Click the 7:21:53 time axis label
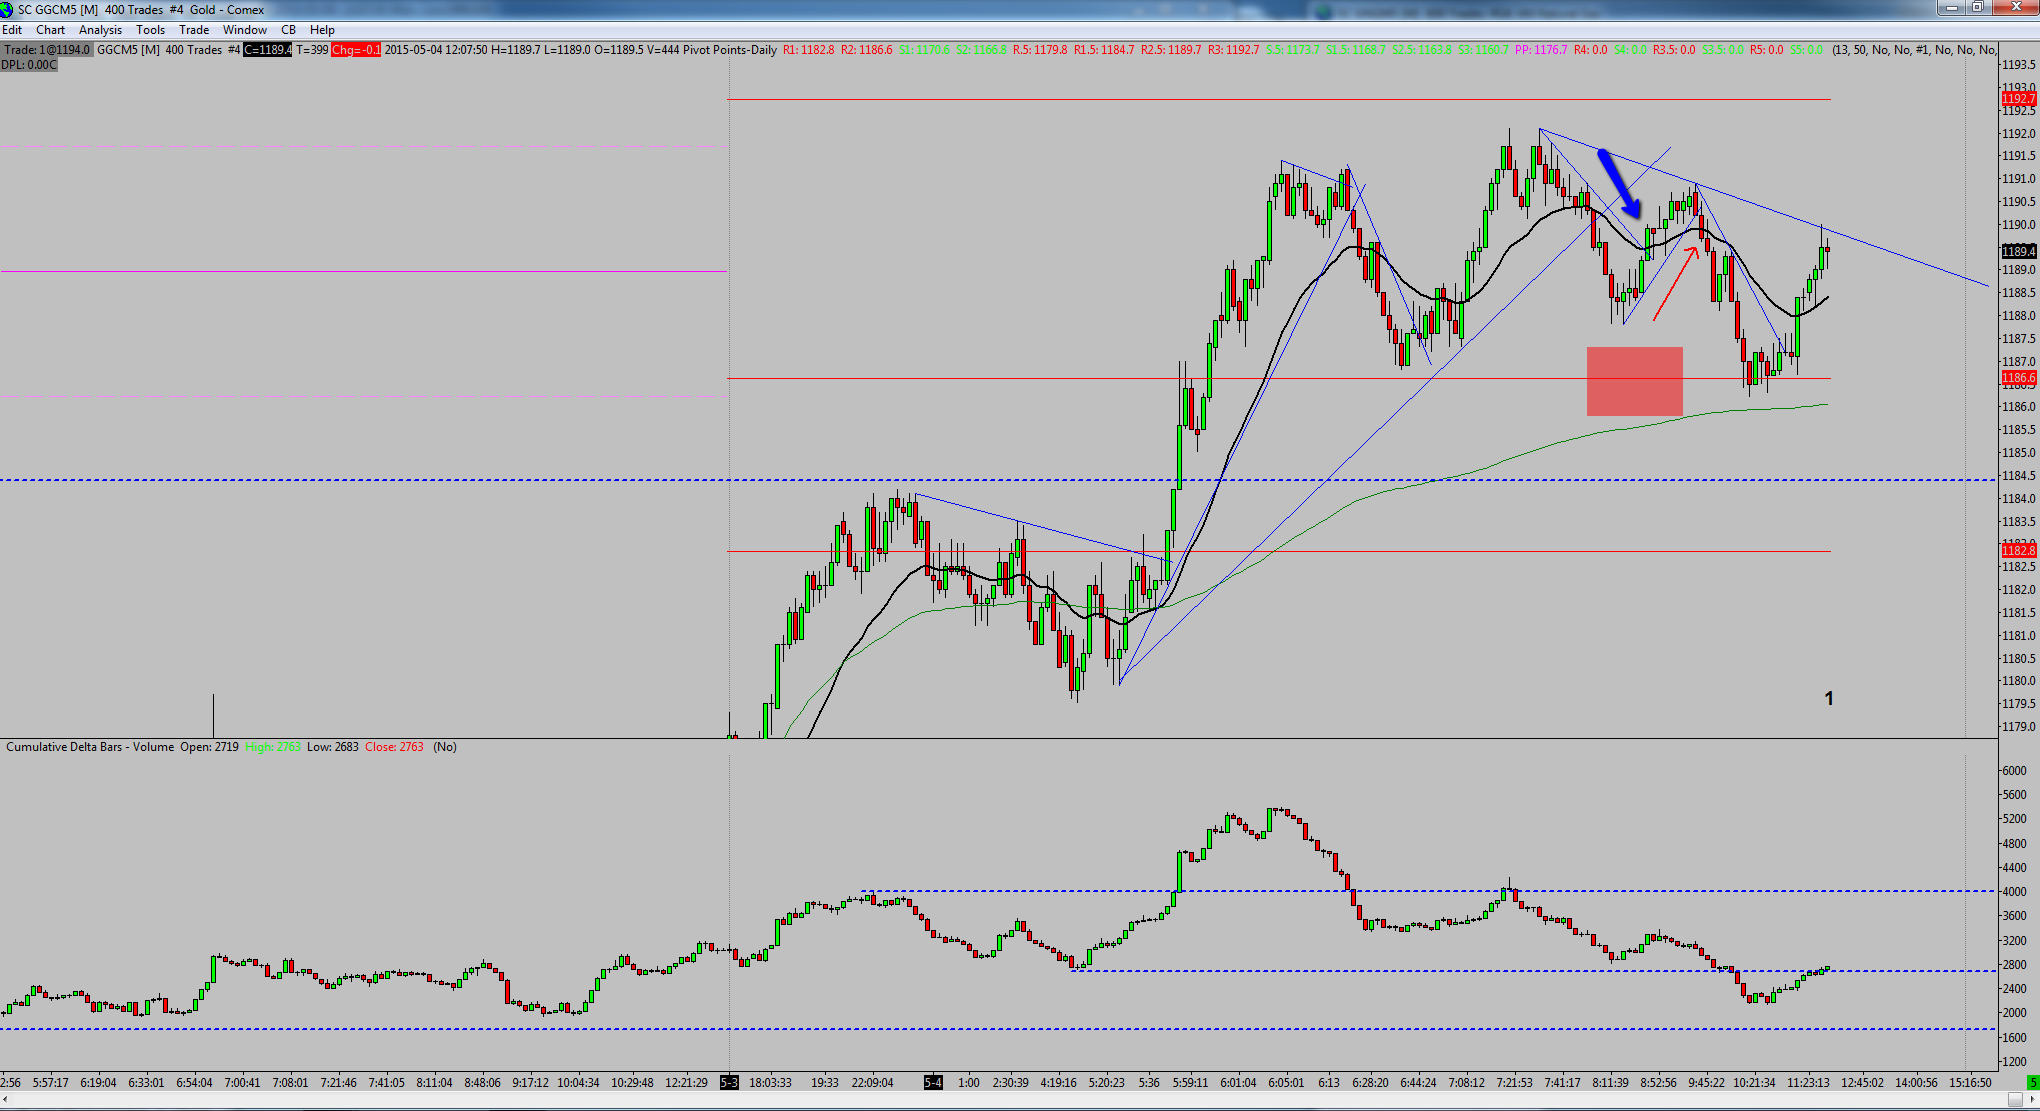Image resolution: width=2040 pixels, height=1111 pixels. [1514, 1082]
